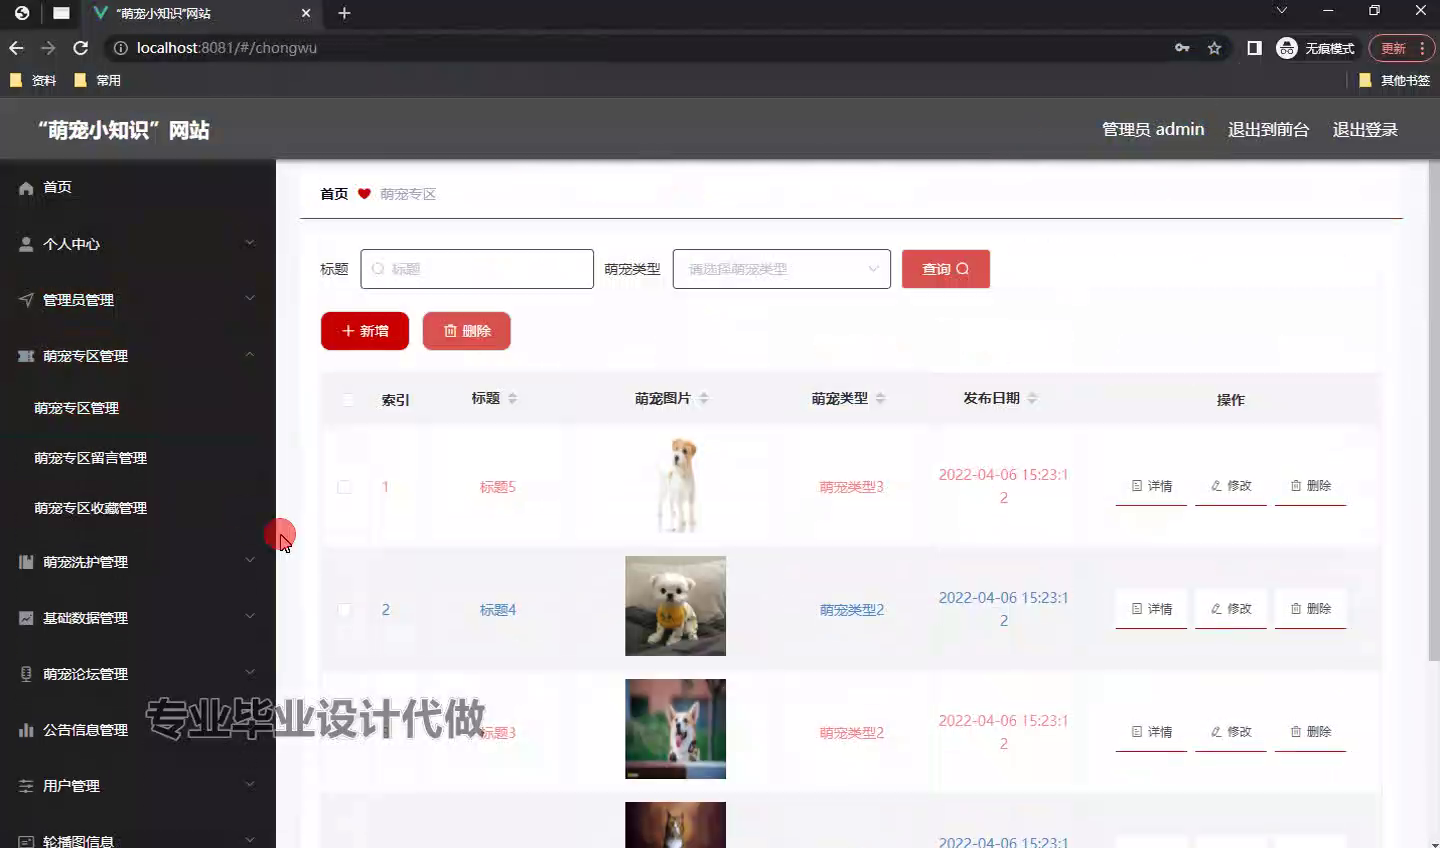Expand the 个人中心 menu chevron
The width and height of the screenshot is (1440, 848).
250,243
